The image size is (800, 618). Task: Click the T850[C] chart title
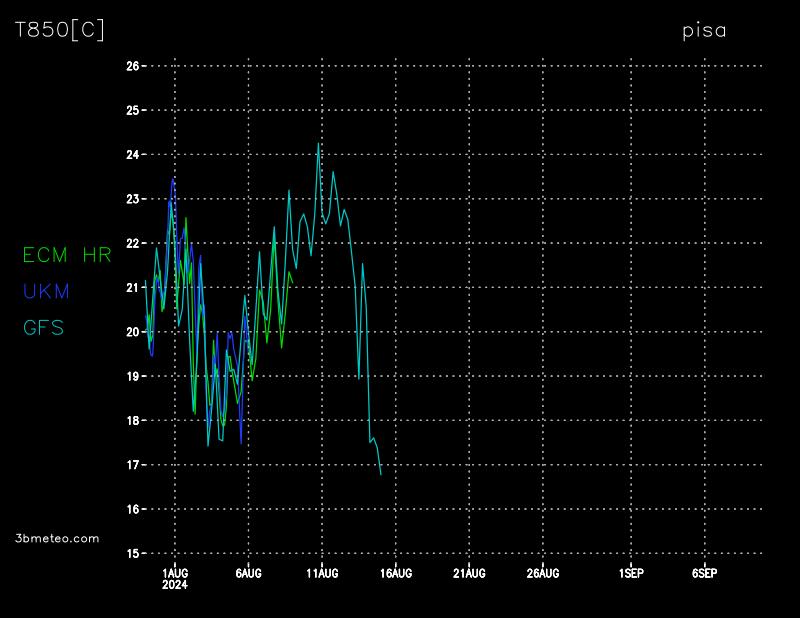click(59, 30)
